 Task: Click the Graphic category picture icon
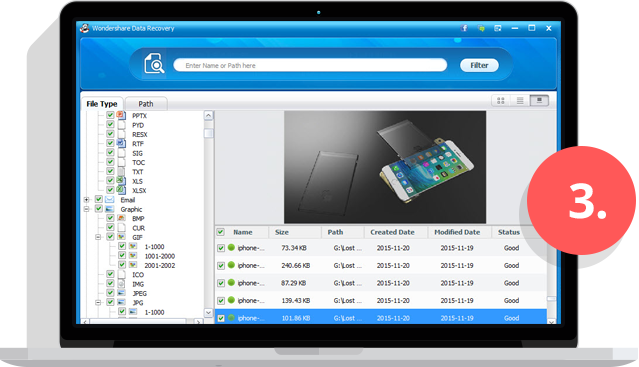coord(110,209)
